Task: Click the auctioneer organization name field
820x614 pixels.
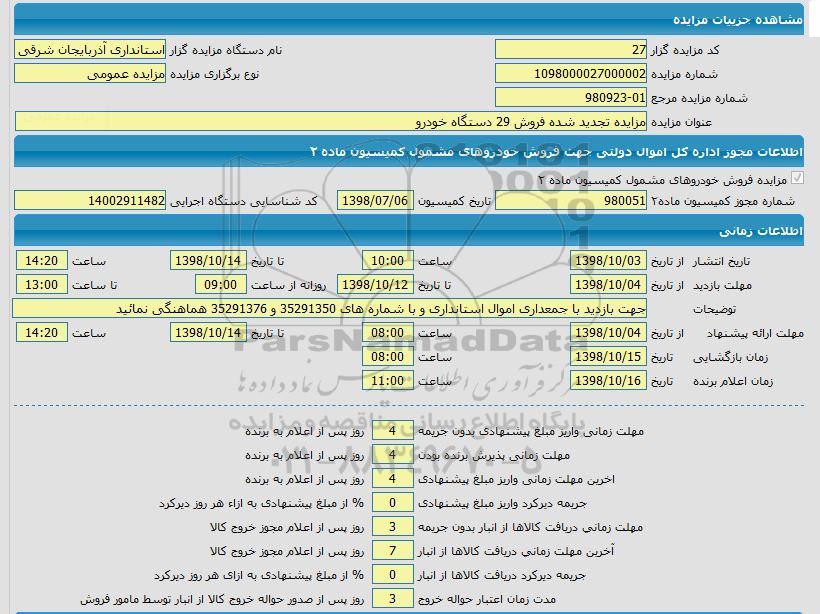Action: [x=90, y=50]
